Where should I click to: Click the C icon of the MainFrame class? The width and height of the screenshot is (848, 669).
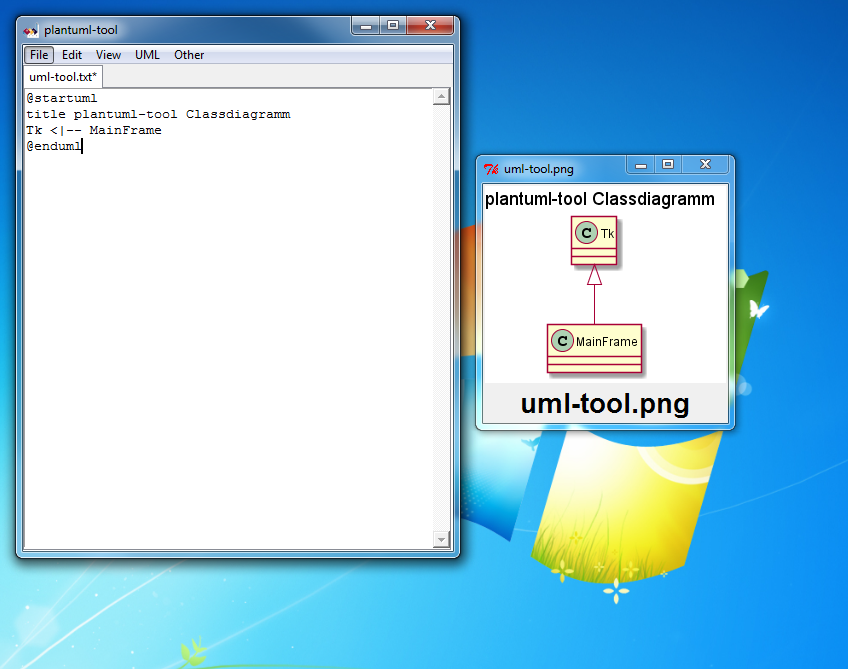(x=562, y=341)
